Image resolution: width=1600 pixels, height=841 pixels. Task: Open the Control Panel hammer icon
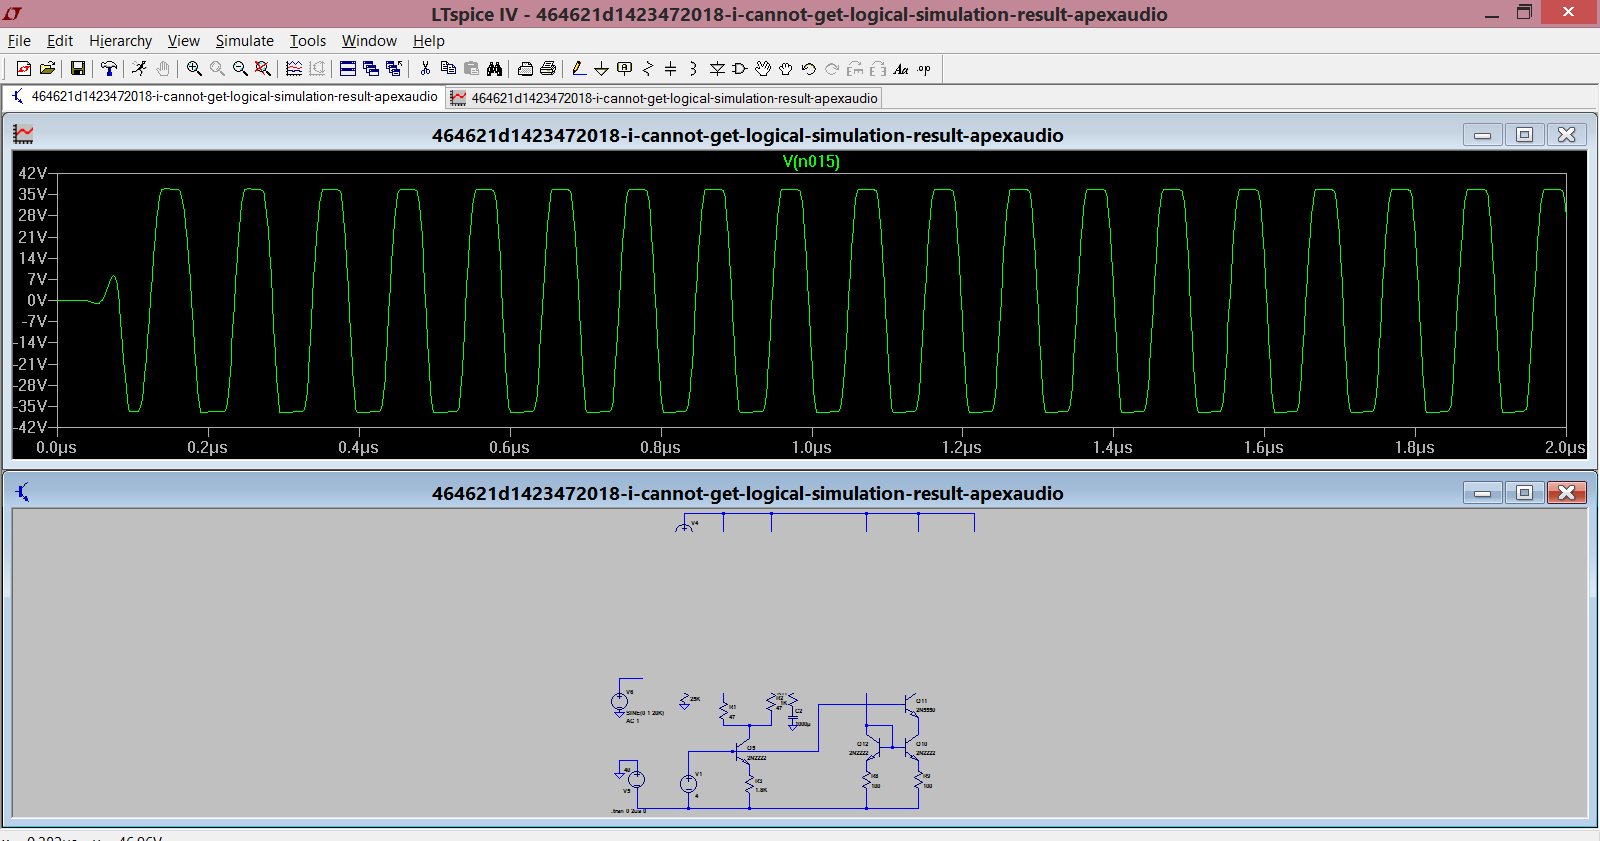click(x=109, y=69)
